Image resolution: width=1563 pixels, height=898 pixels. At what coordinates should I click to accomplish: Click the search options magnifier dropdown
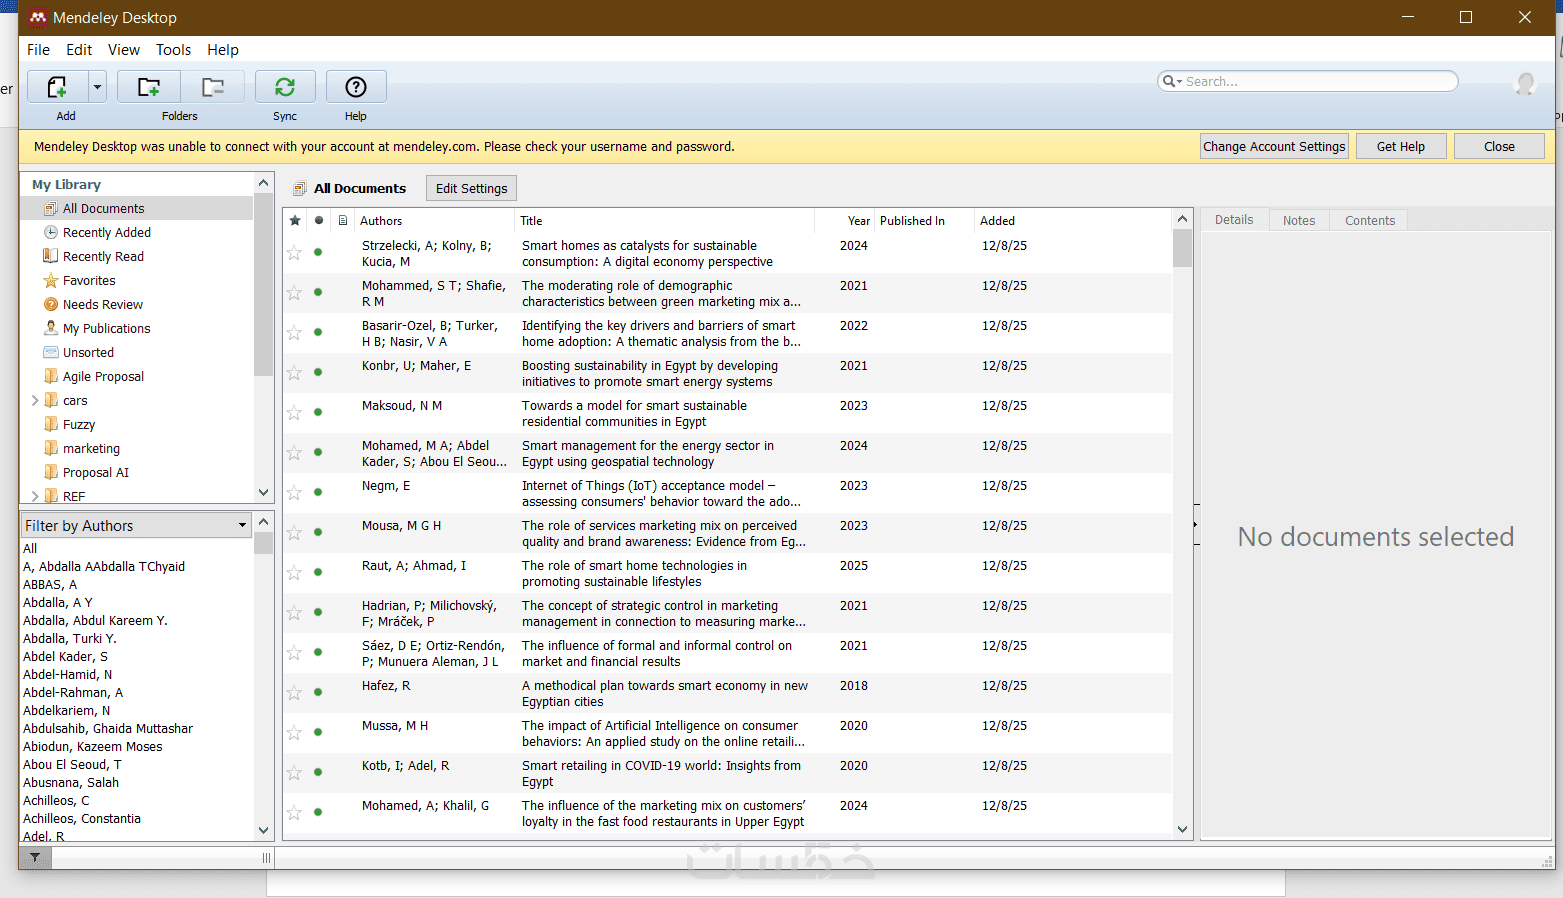click(1171, 81)
